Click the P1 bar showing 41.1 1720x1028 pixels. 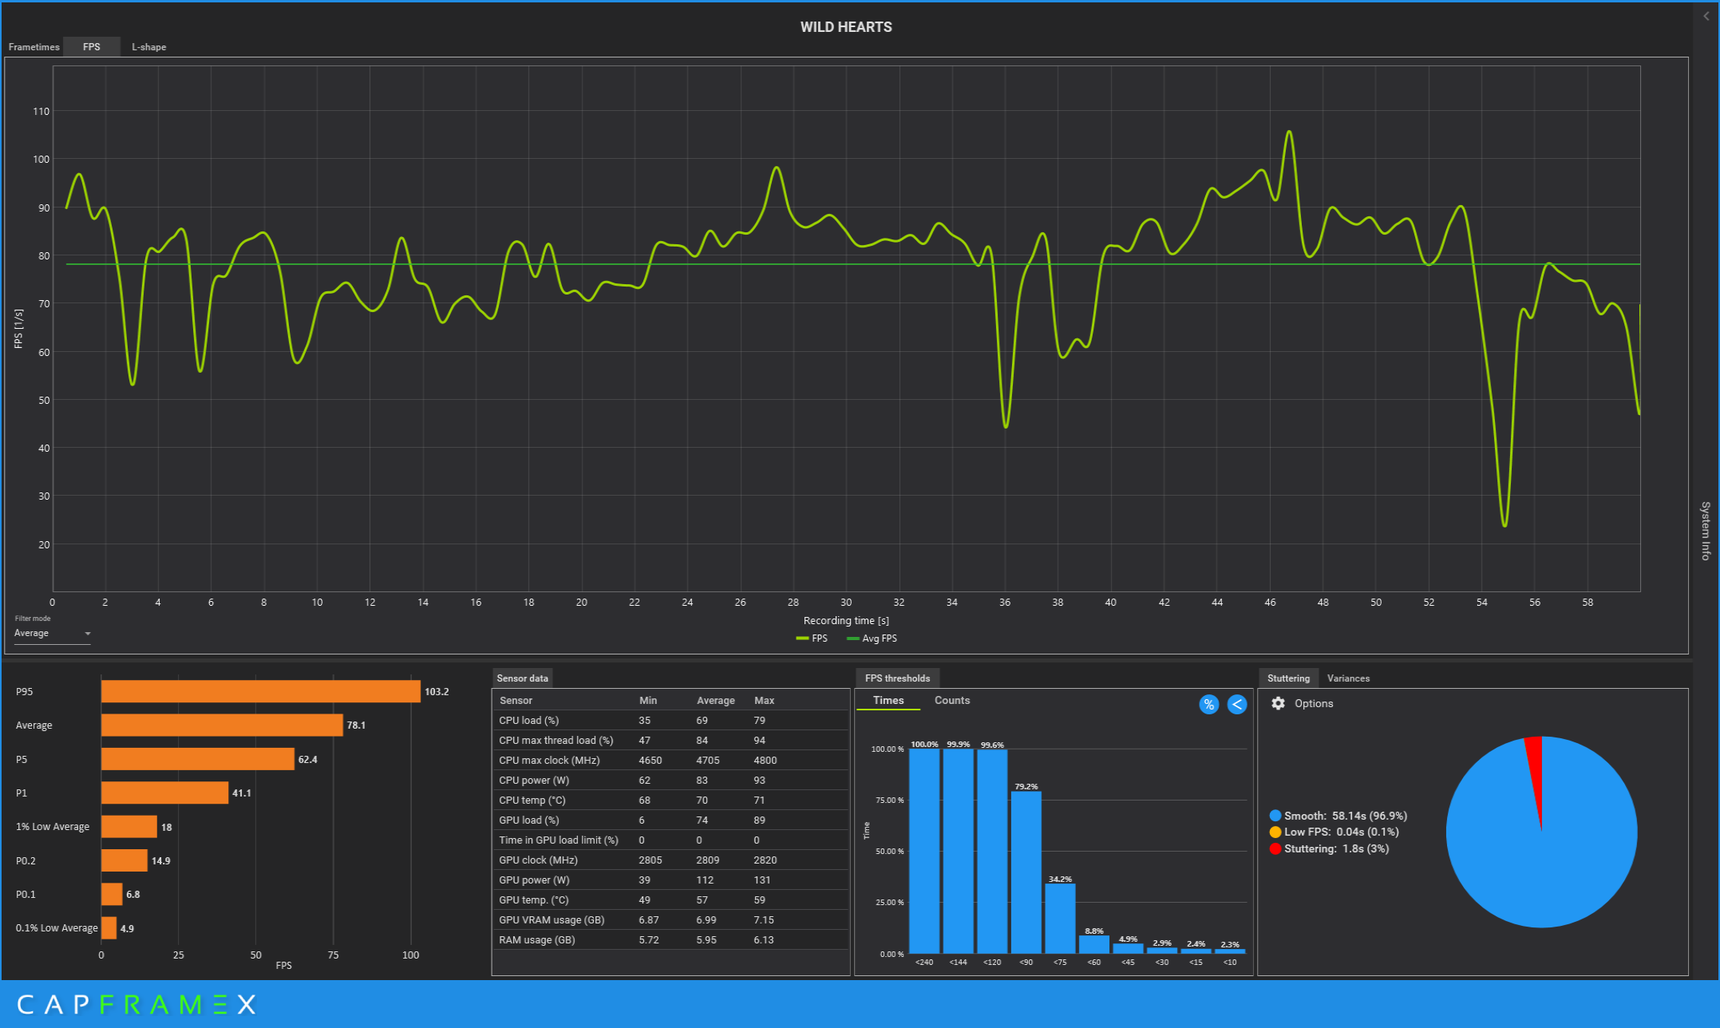(164, 793)
